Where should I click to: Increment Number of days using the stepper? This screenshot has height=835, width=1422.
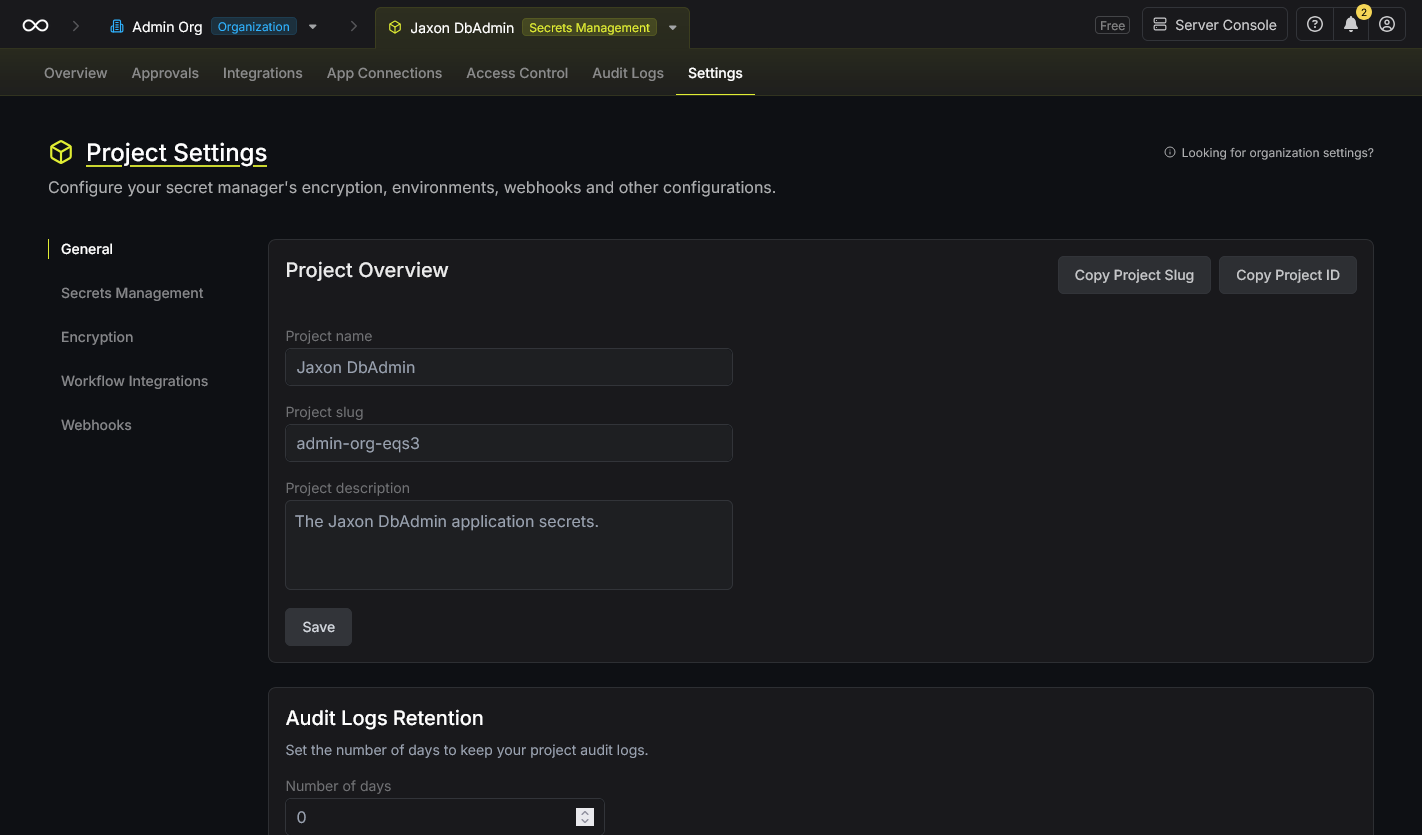pyautogui.click(x=584, y=812)
